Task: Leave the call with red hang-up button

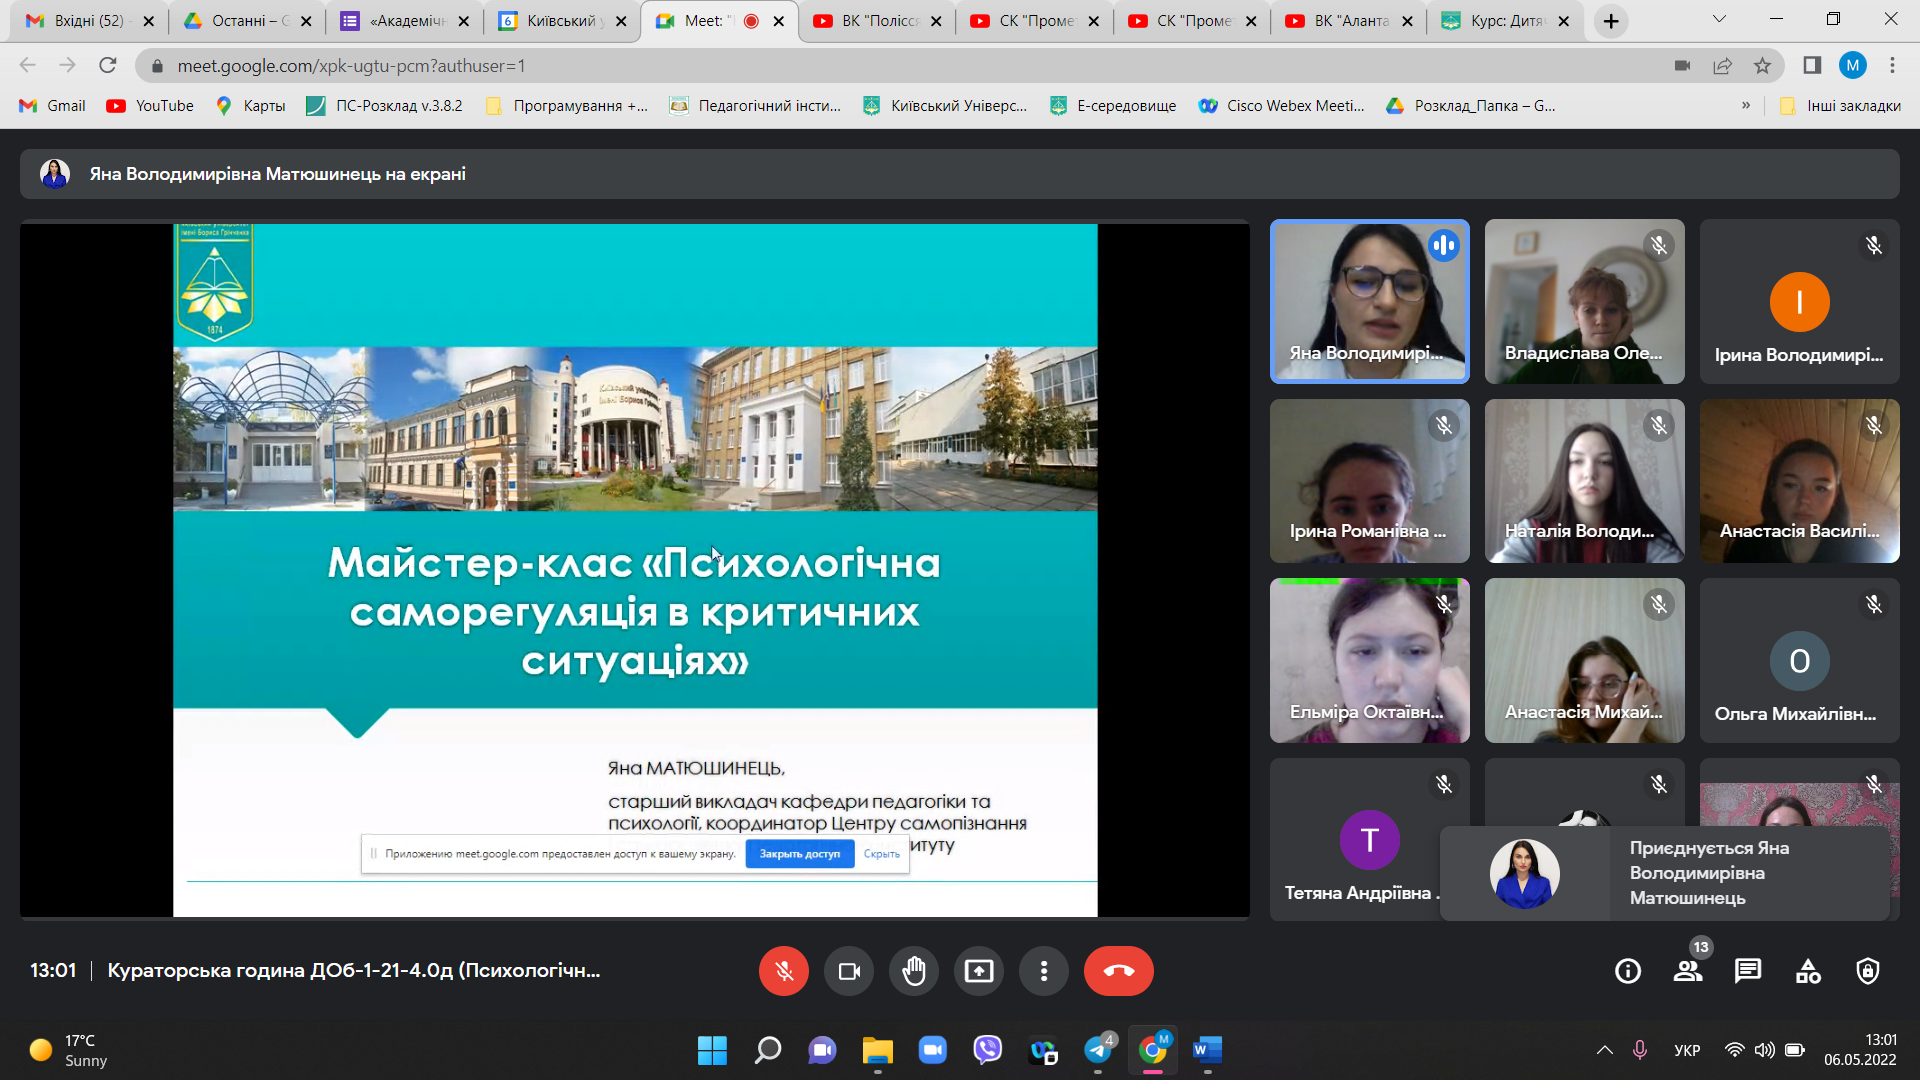Action: point(1118,971)
